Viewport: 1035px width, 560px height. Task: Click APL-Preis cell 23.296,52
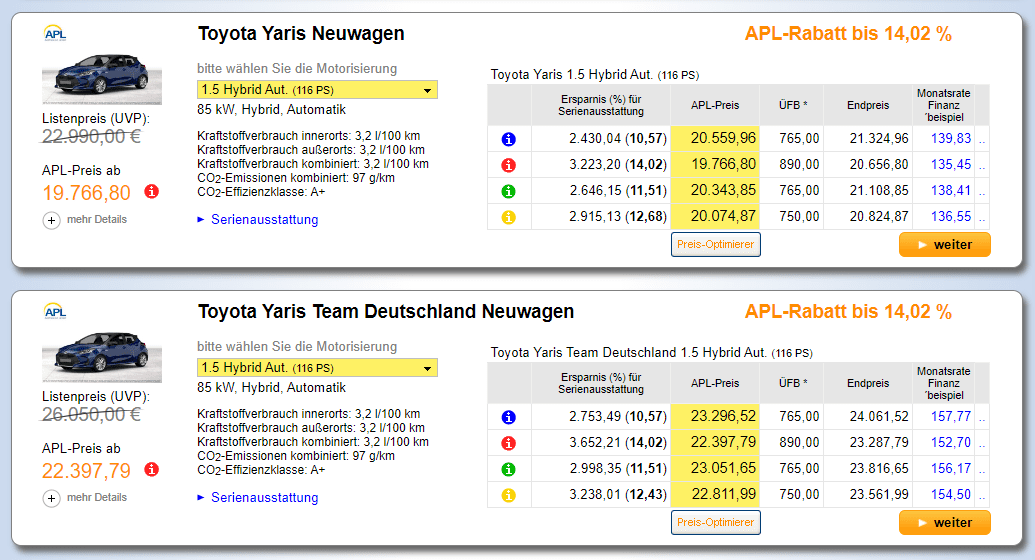(x=716, y=417)
